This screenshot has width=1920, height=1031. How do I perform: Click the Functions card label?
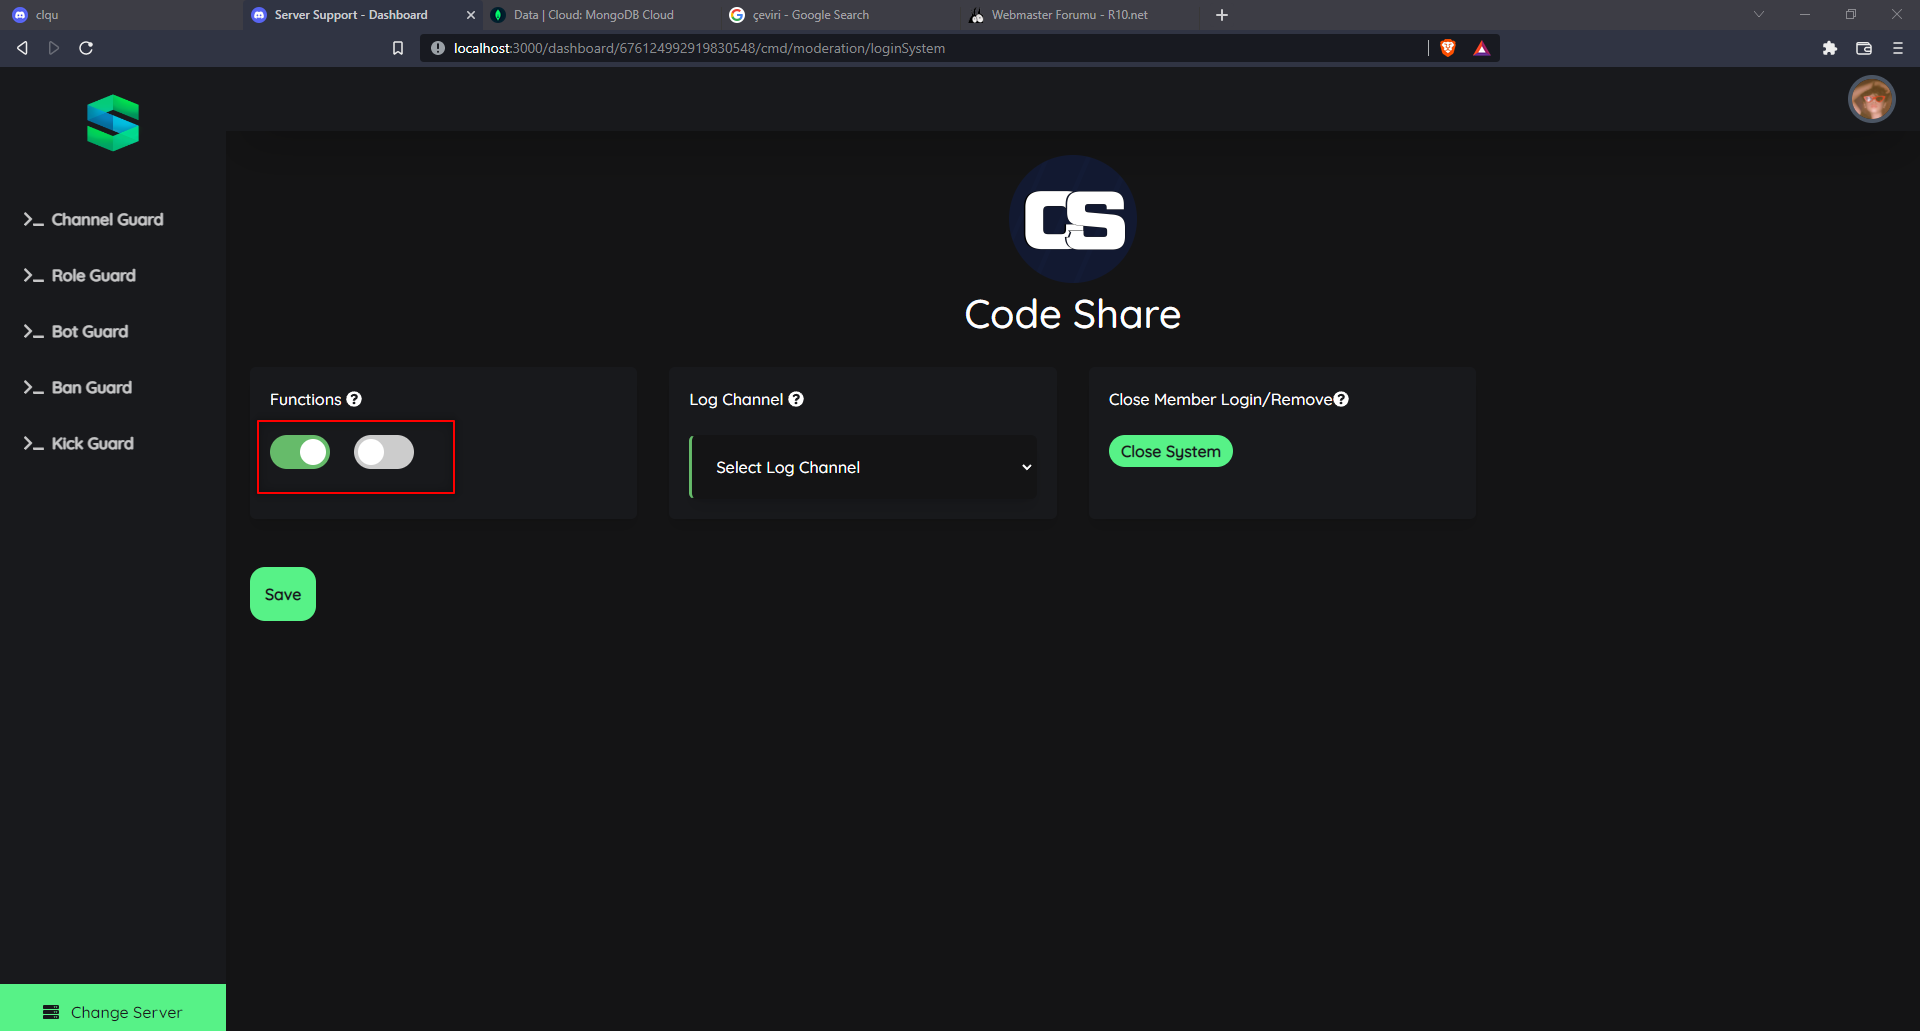[306, 399]
